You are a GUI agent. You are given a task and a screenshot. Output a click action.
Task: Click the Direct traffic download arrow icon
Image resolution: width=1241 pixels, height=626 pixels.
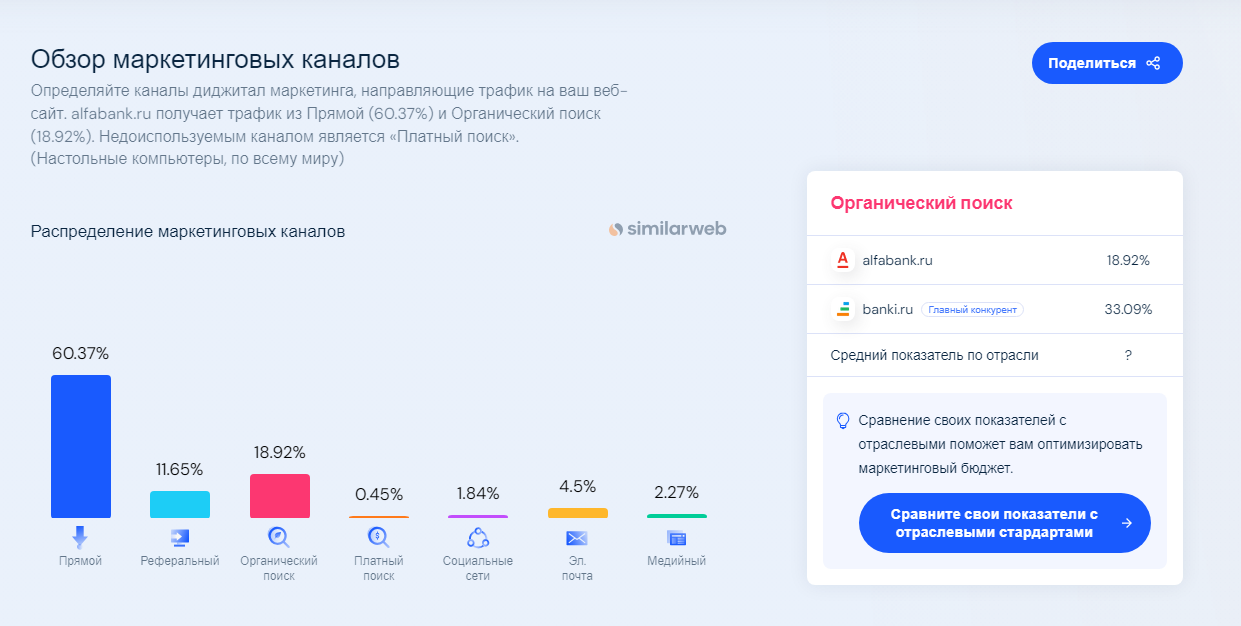tap(80, 537)
